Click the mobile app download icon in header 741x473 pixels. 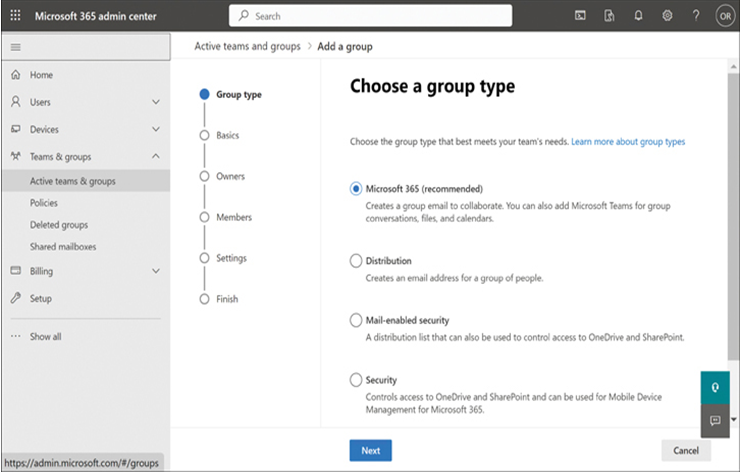[x=610, y=16]
